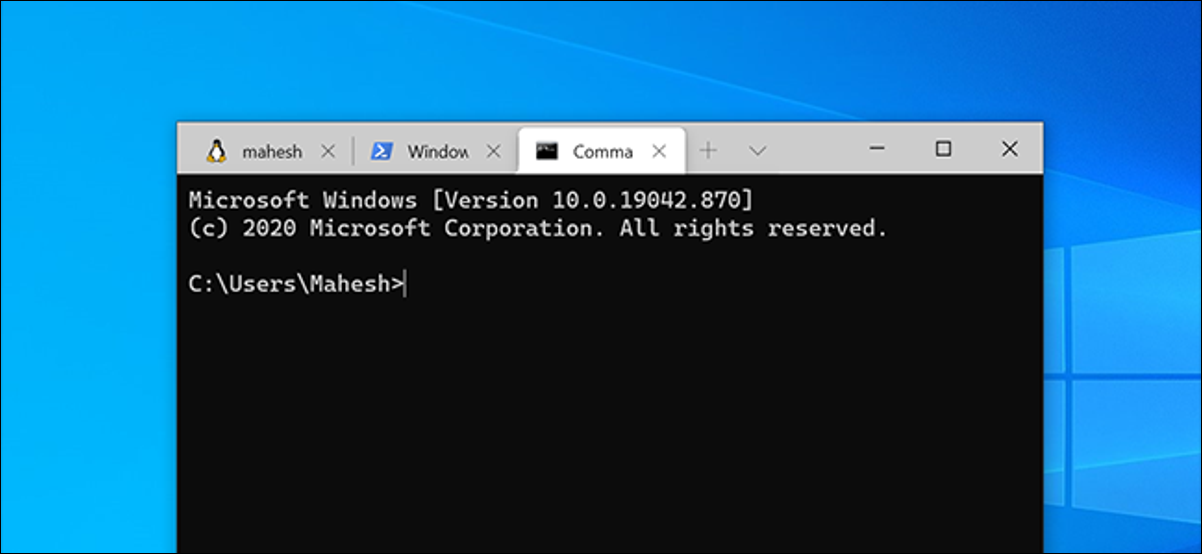Switch to the Windows PowerShell tab label

pyautogui.click(x=438, y=152)
